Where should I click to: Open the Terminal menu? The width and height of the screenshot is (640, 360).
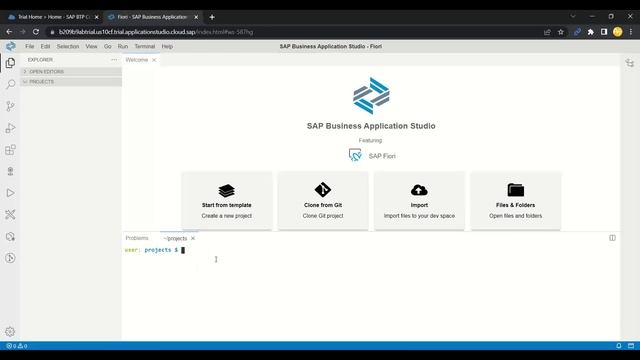pos(145,47)
